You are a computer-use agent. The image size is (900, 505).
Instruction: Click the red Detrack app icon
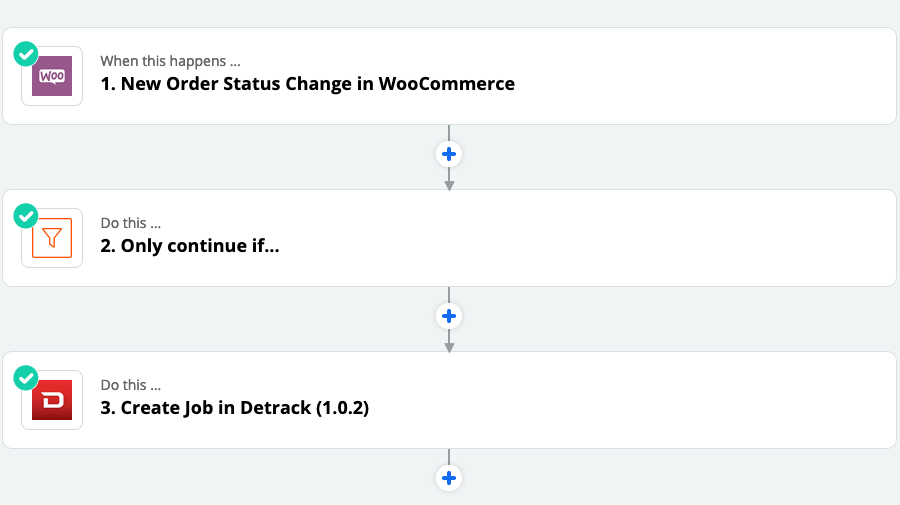[52, 400]
